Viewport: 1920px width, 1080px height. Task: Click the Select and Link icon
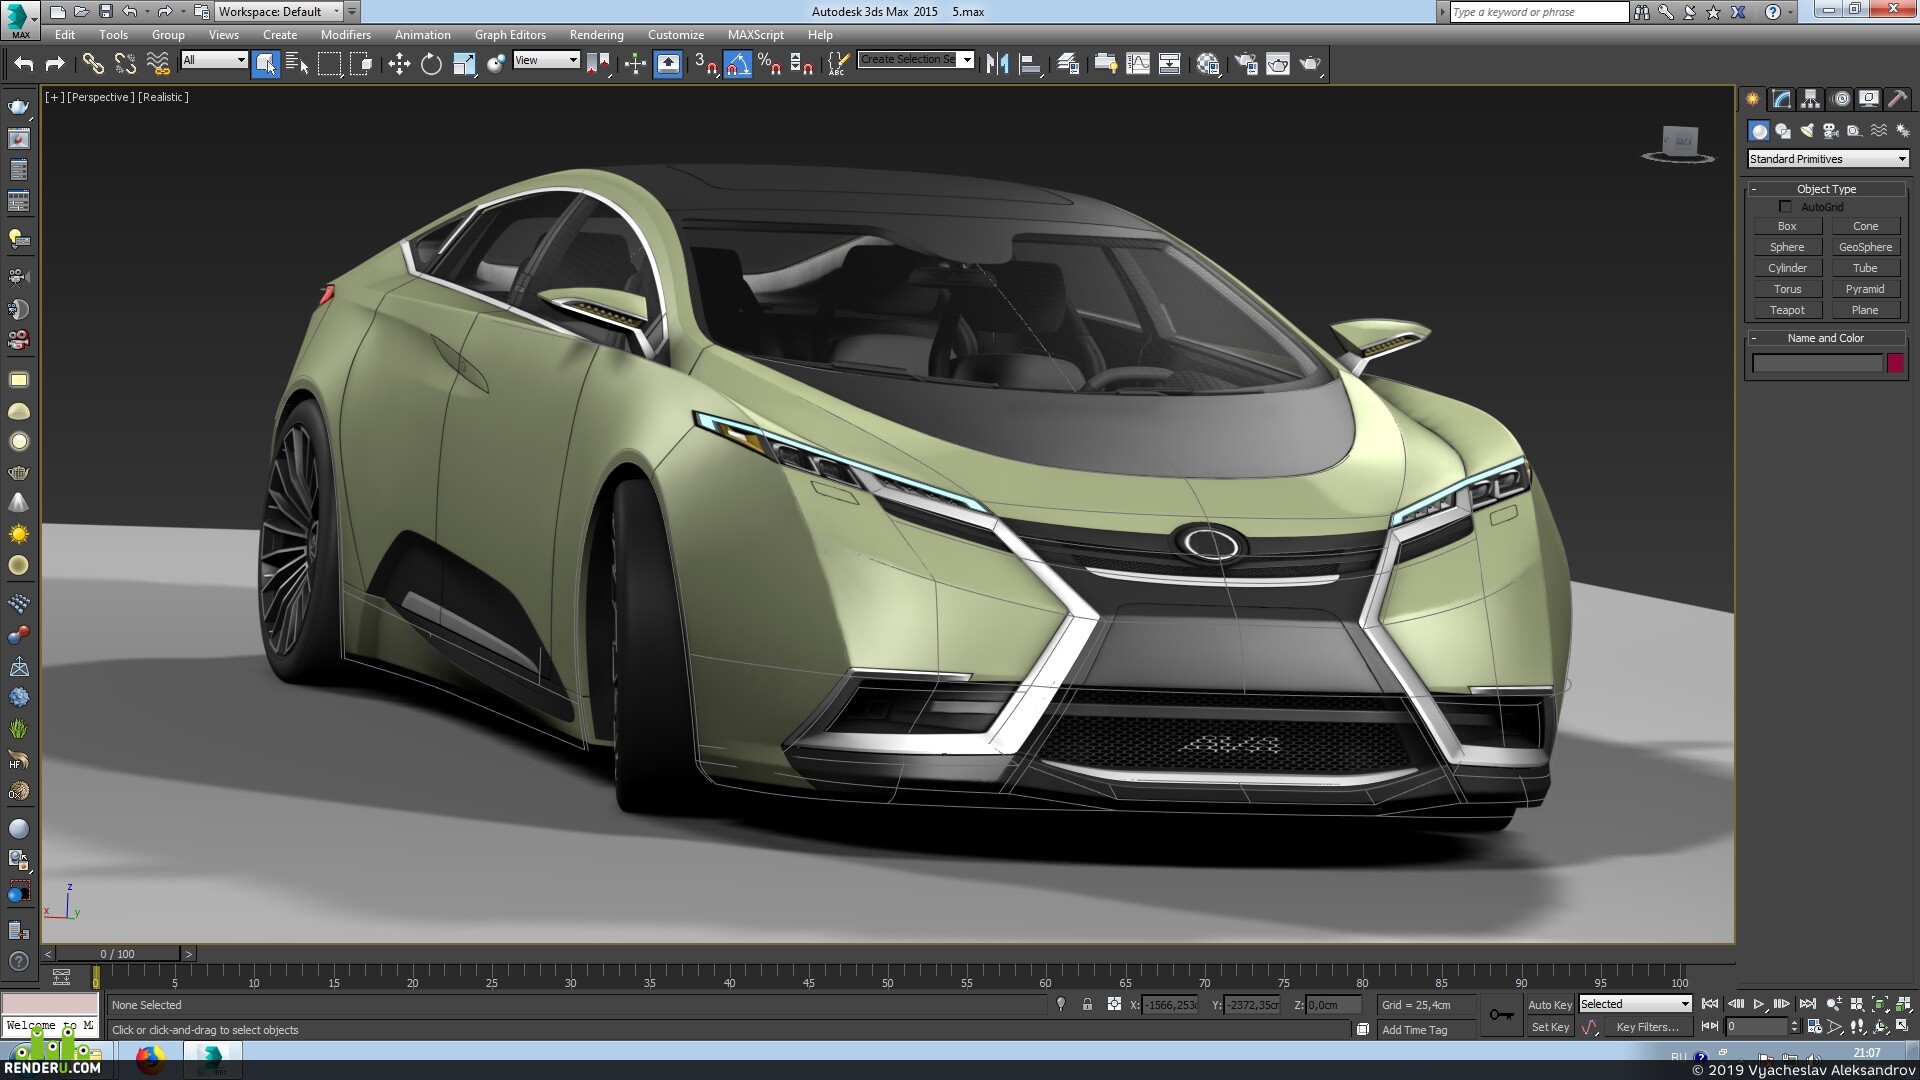point(93,64)
